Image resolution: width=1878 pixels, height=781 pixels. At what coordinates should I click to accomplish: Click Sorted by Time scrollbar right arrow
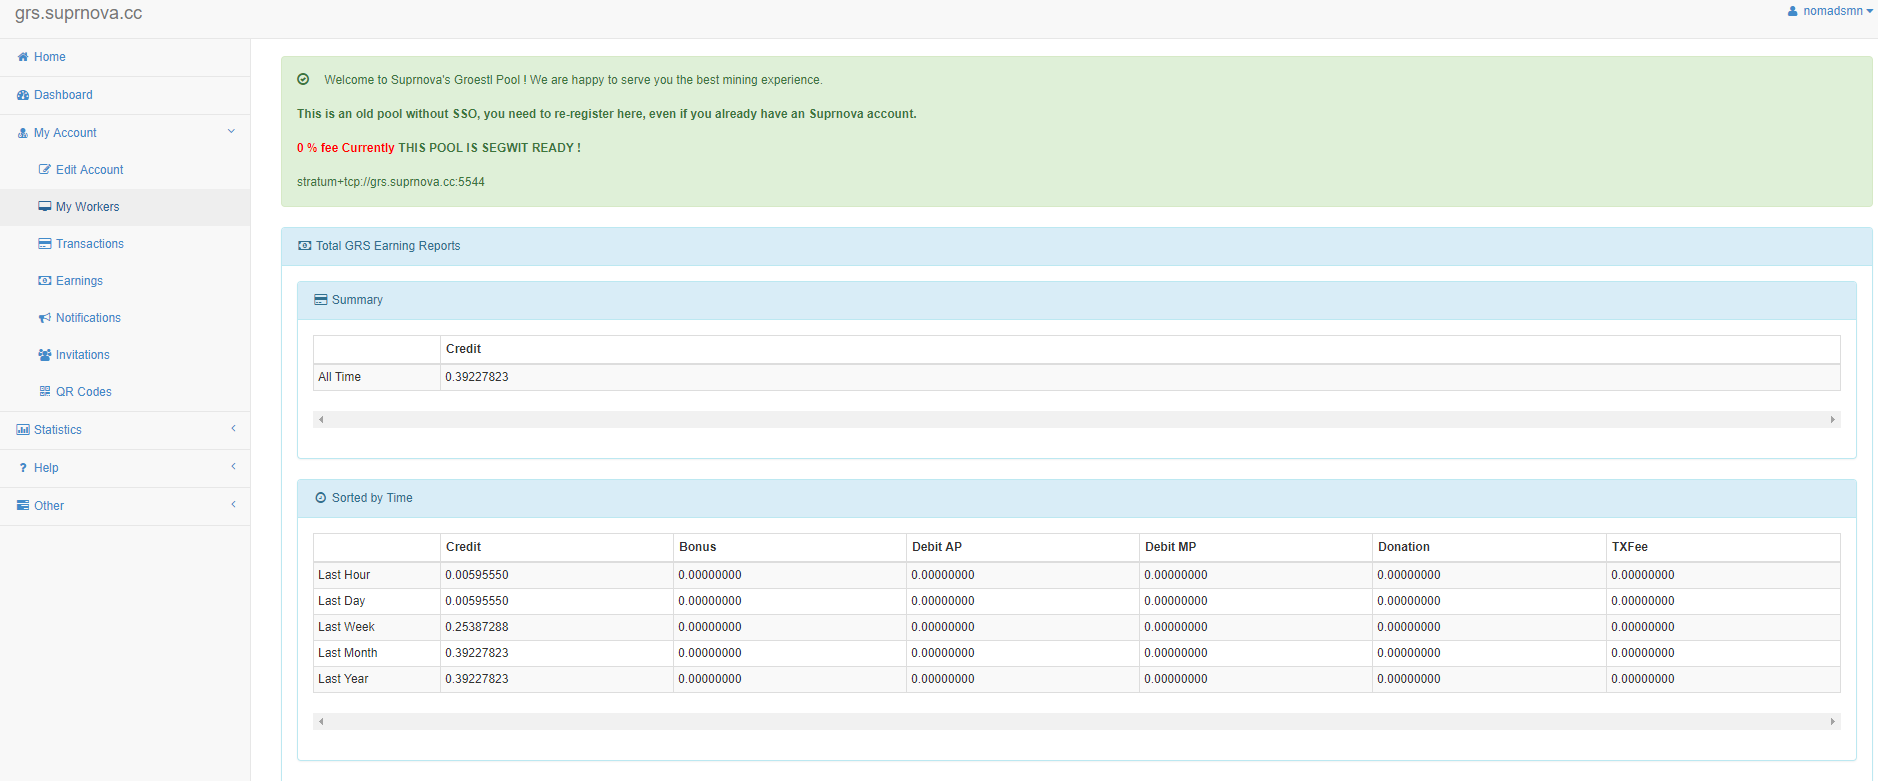coord(1832,722)
